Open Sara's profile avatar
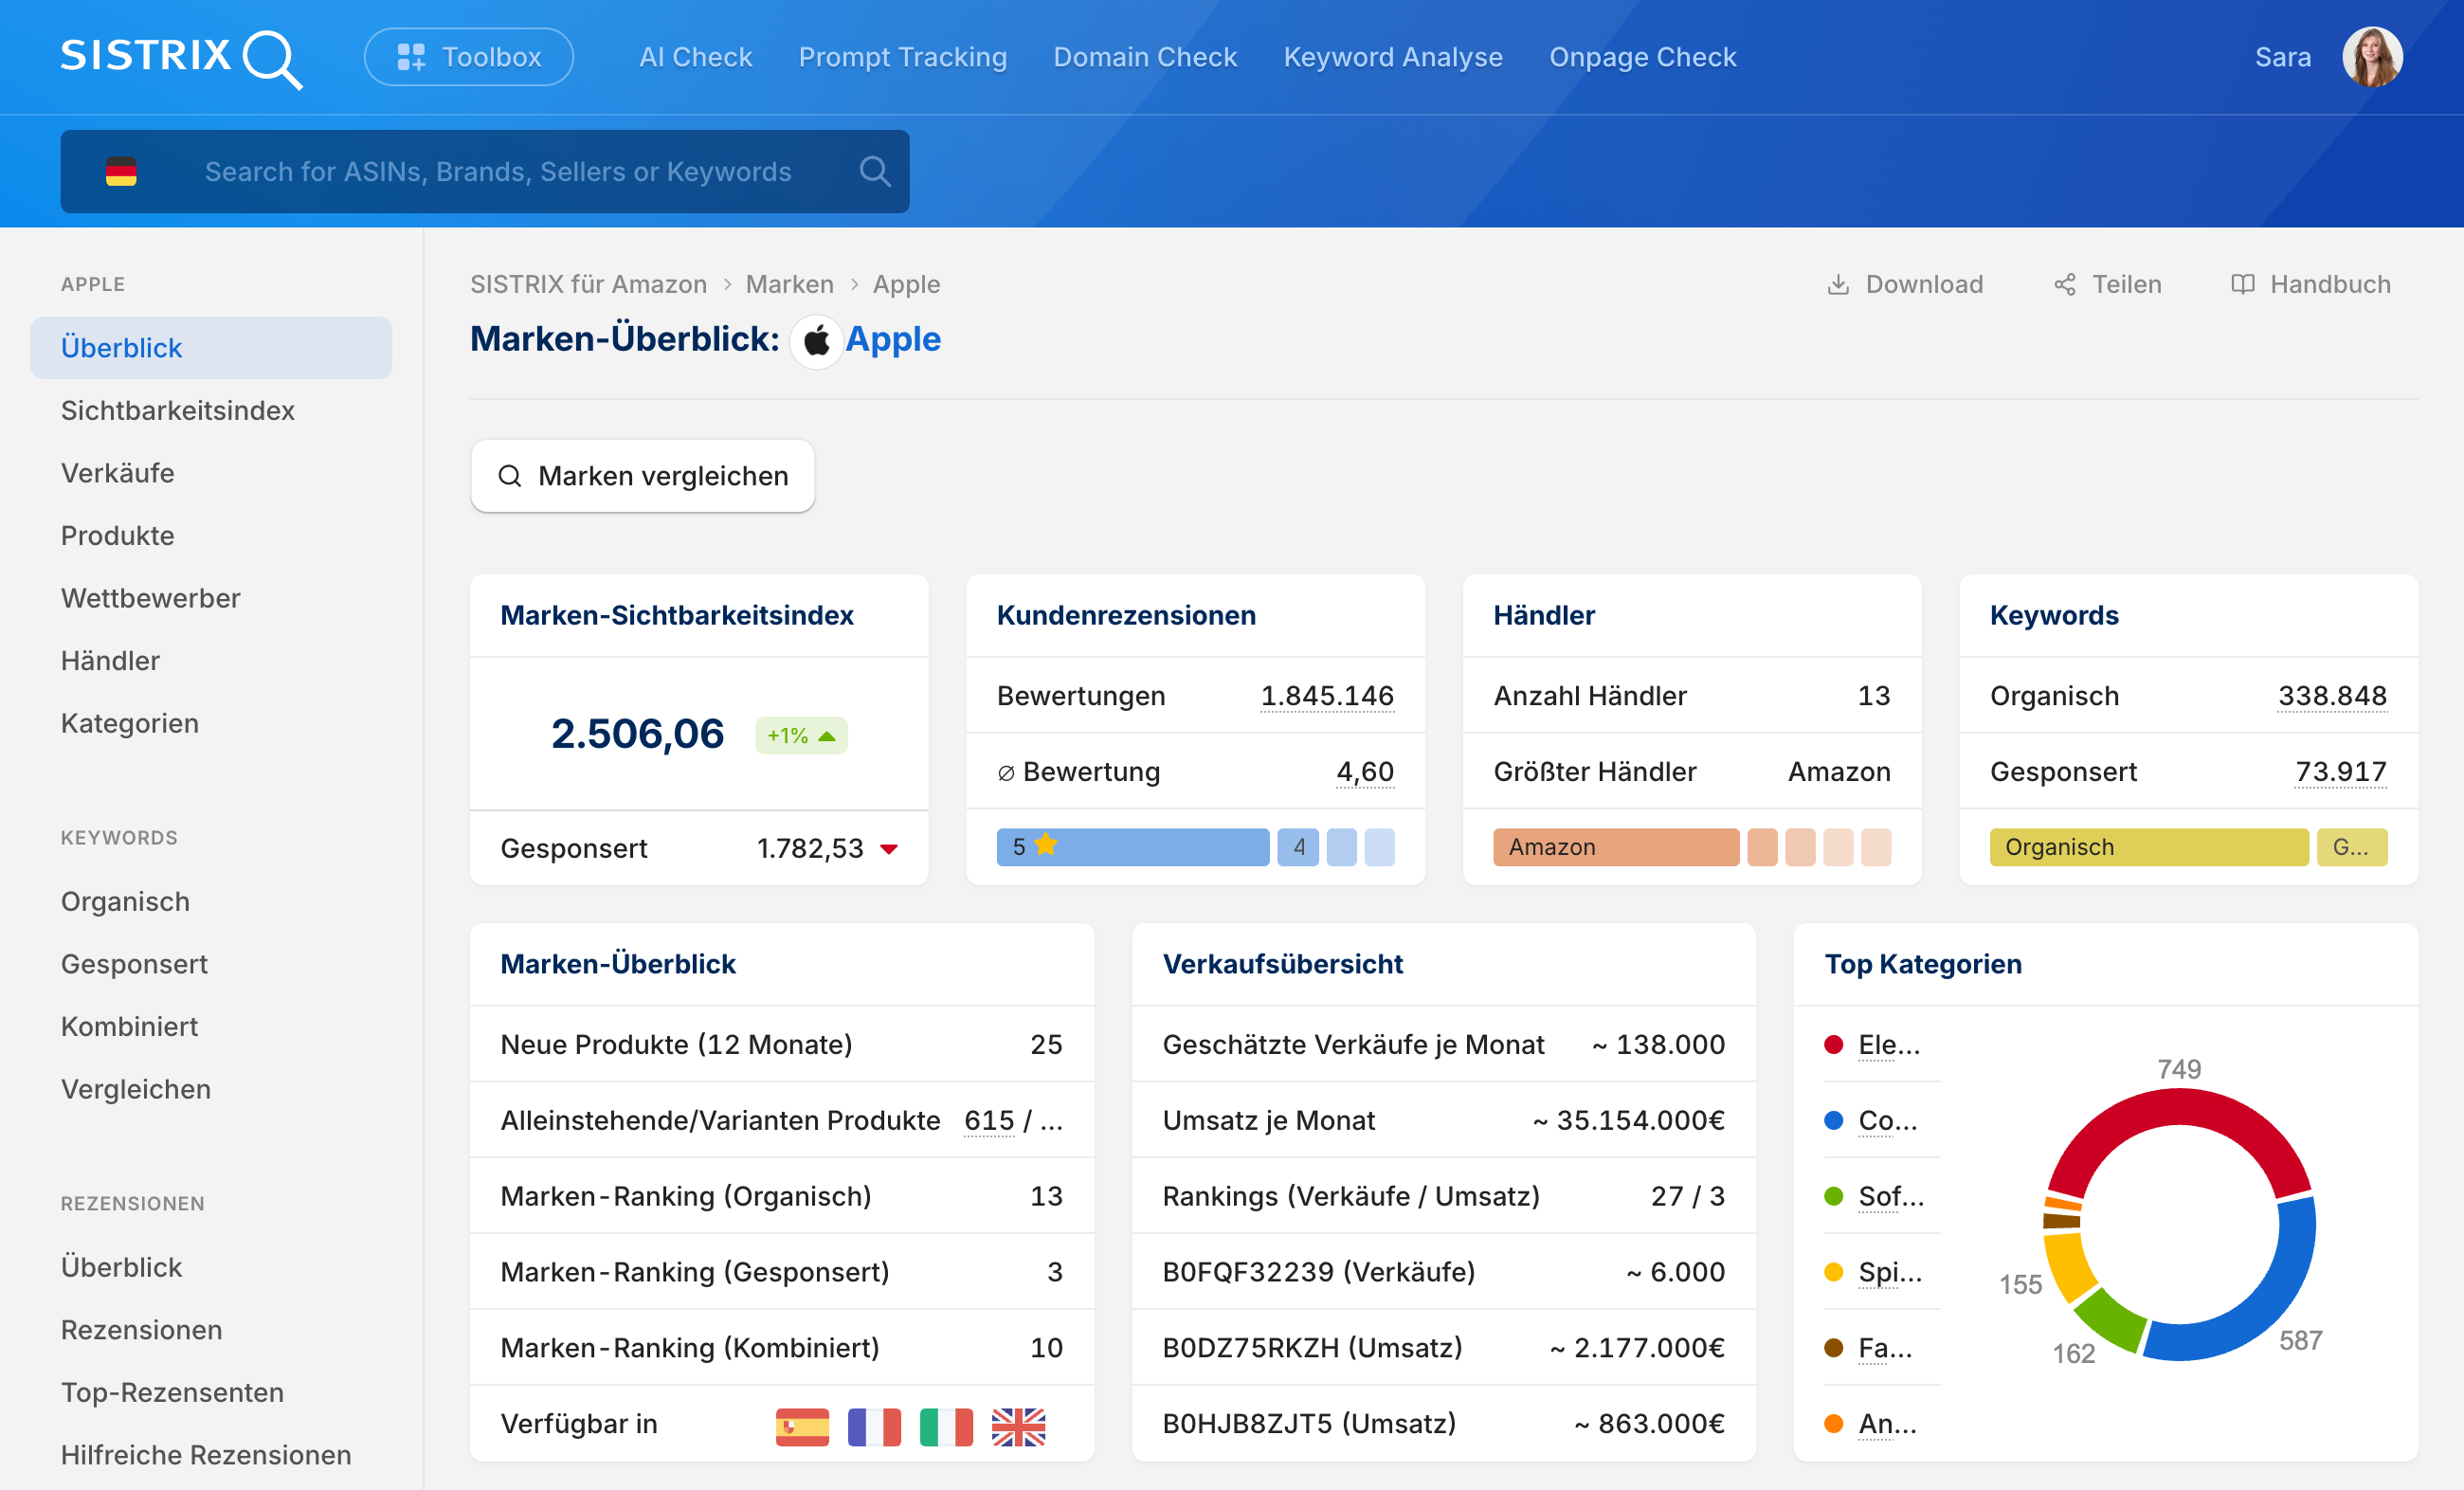The width and height of the screenshot is (2464, 1490). pyautogui.click(x=2372, y=57)
